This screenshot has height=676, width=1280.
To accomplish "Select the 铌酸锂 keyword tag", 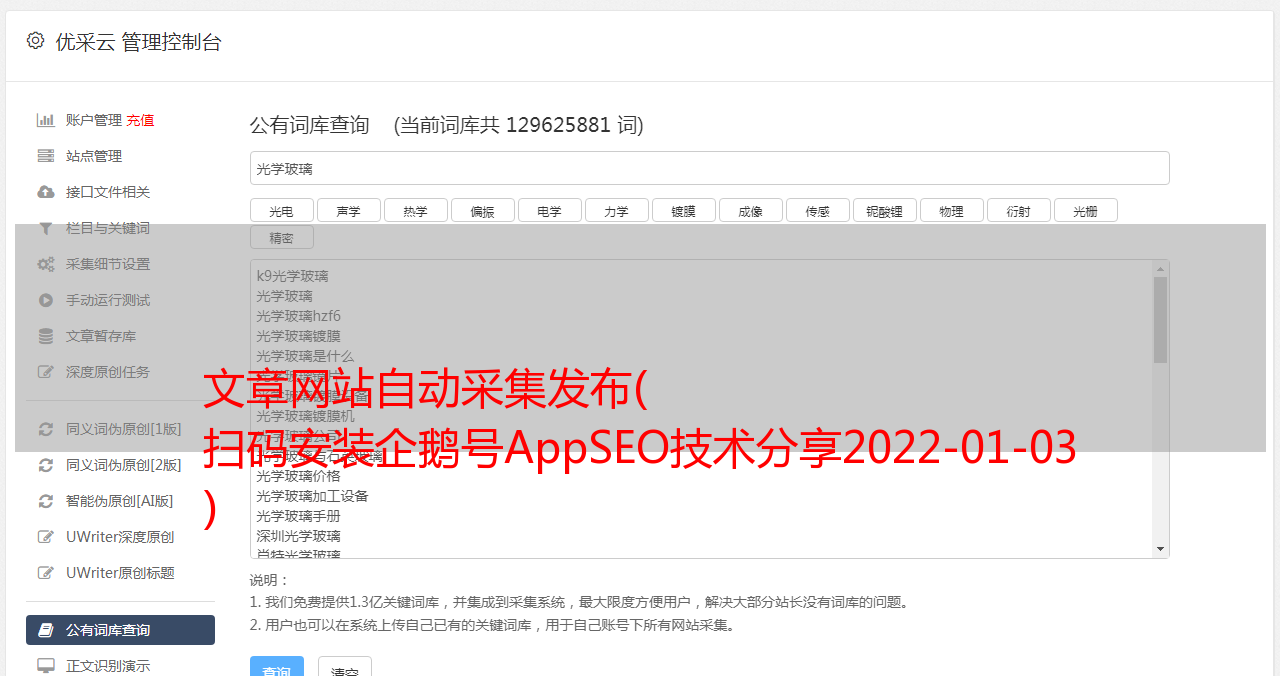I will coord(884,211).
